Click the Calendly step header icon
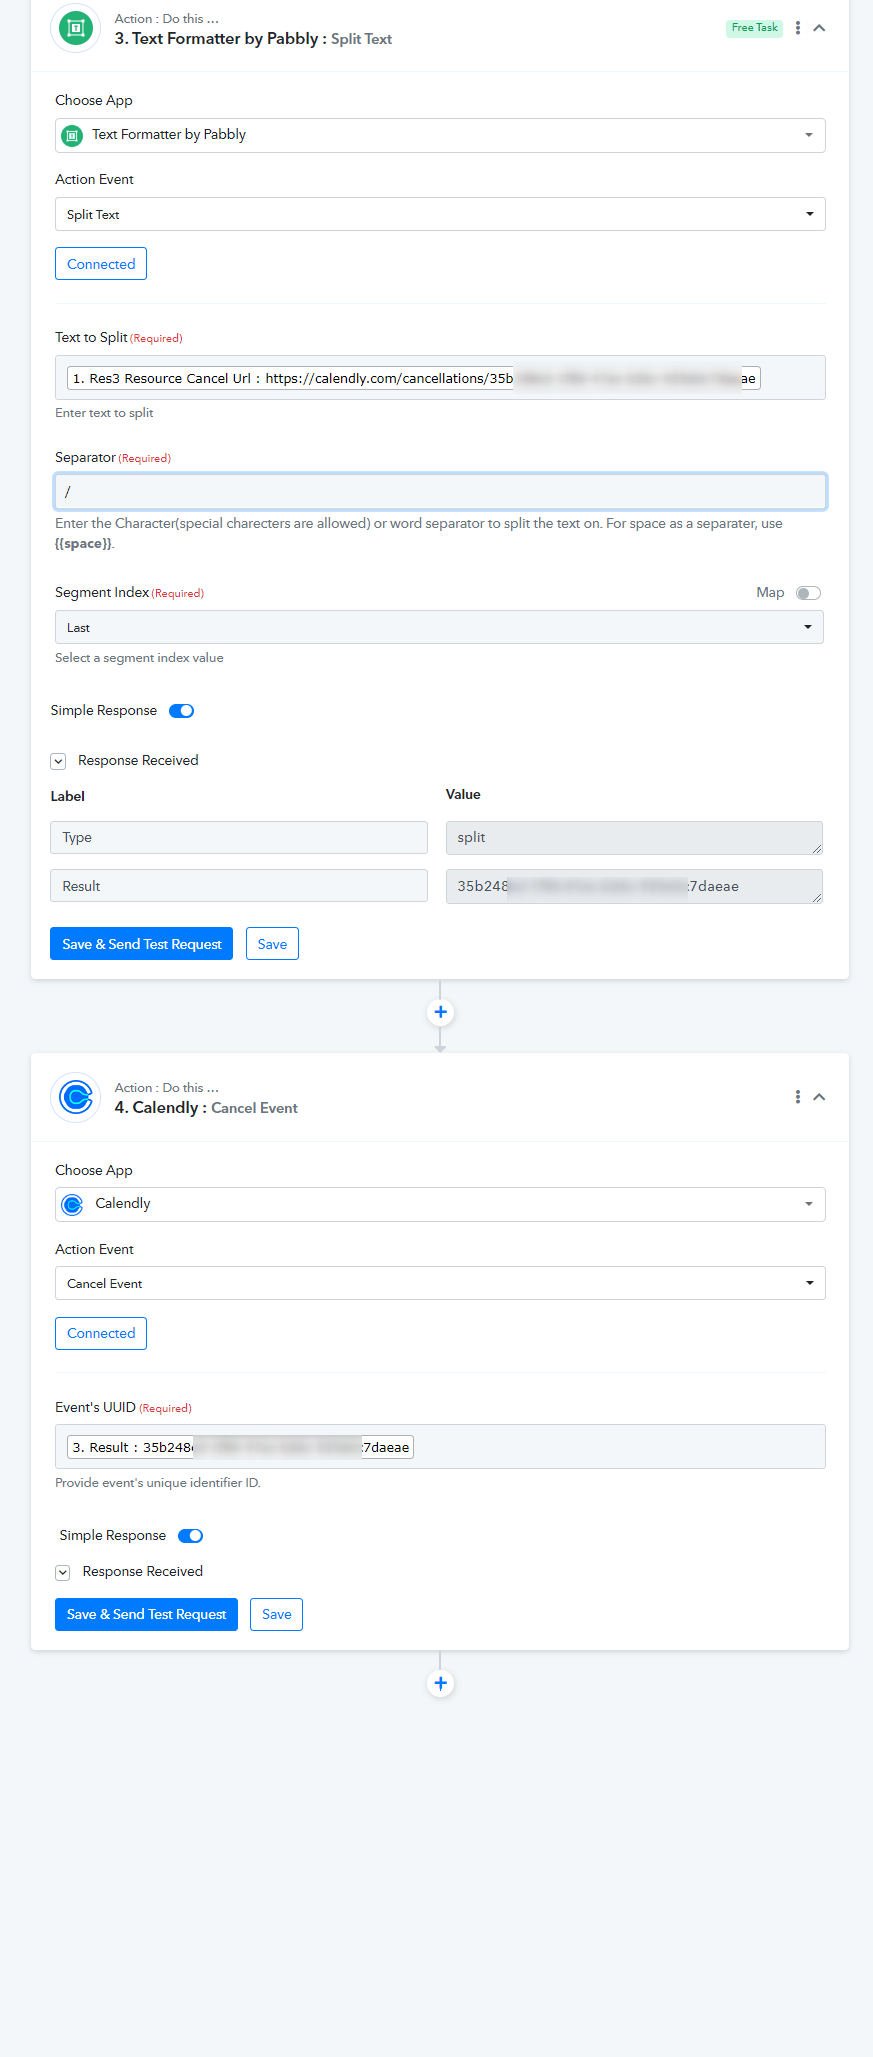 (75, 1097)
